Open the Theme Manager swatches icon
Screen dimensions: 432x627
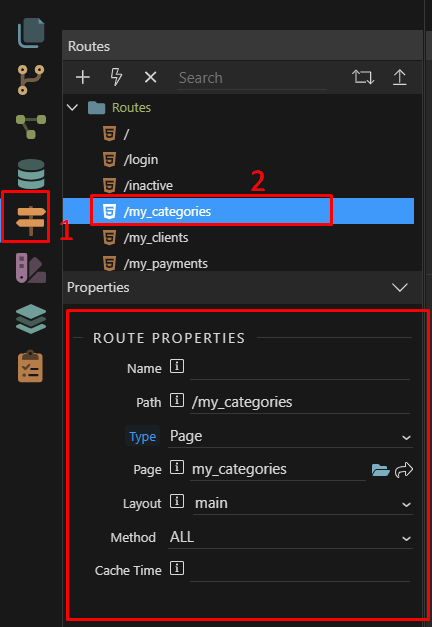[x=31, y=268]
